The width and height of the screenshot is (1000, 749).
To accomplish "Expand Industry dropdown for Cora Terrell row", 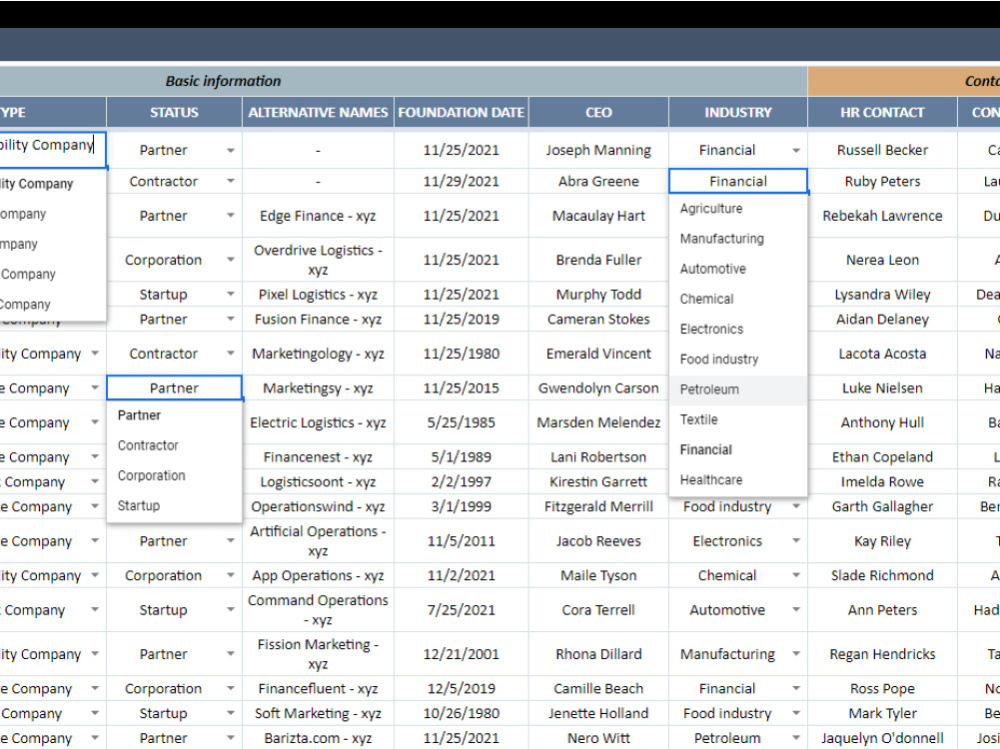I will click(796, 610).
